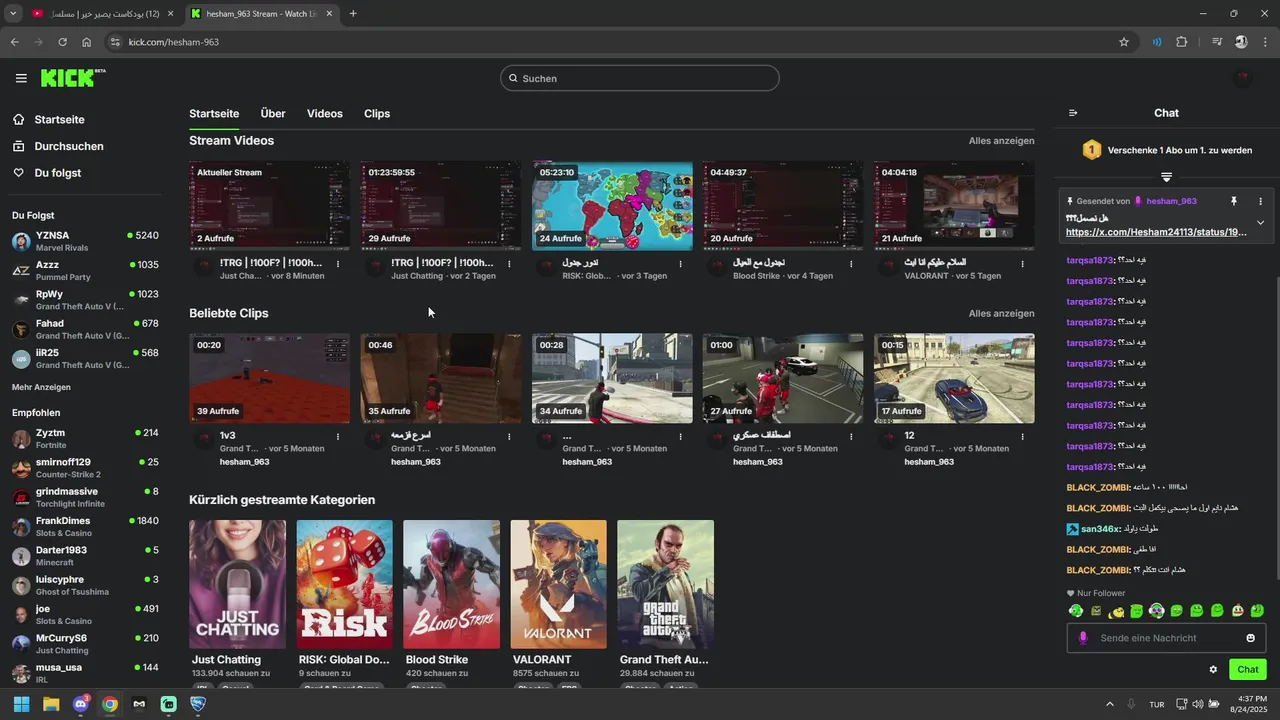Viewport: 1280px width, 720px height.
Task: Focus the Suchen search field
Action: coord(640,78)
